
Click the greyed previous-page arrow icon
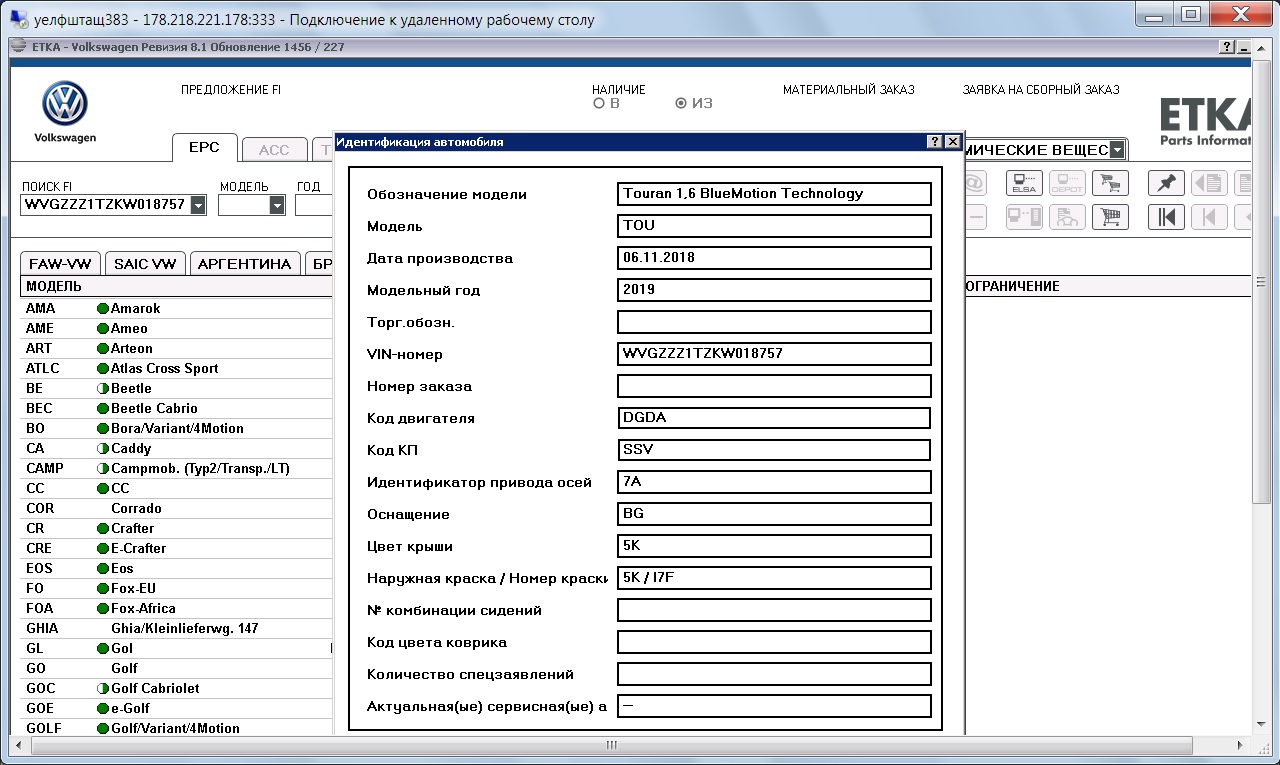pyautogui.click(x=1209, y=216)
